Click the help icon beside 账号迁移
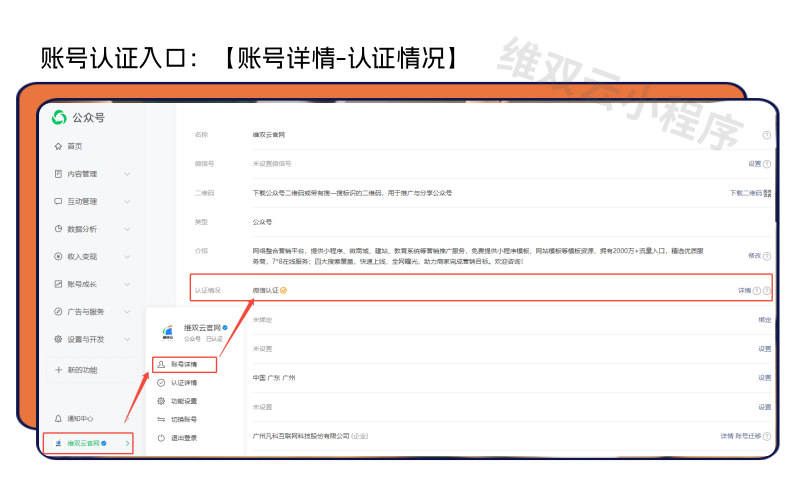 (x=767, y=436)
